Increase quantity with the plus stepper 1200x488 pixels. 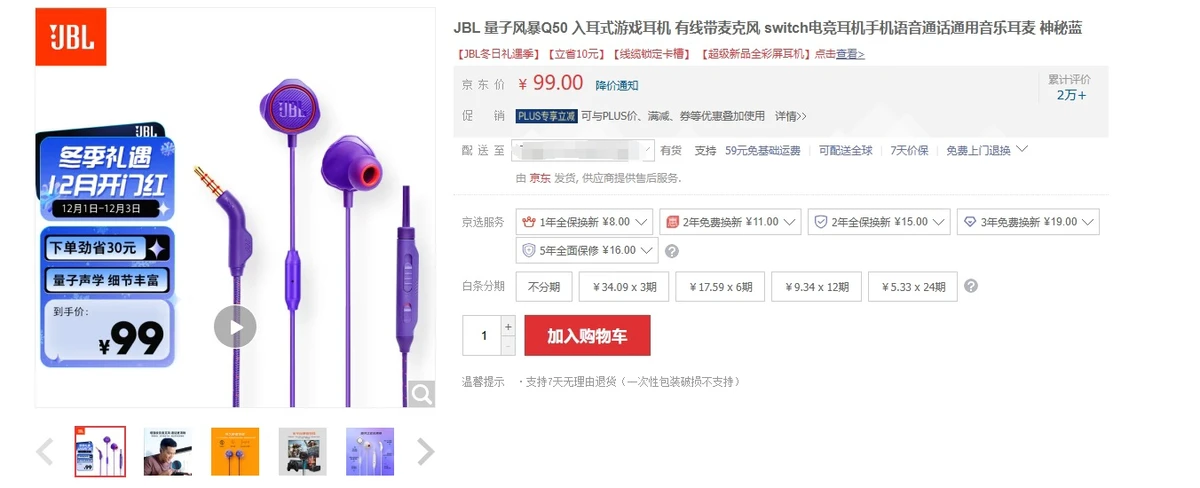[508, 326]
